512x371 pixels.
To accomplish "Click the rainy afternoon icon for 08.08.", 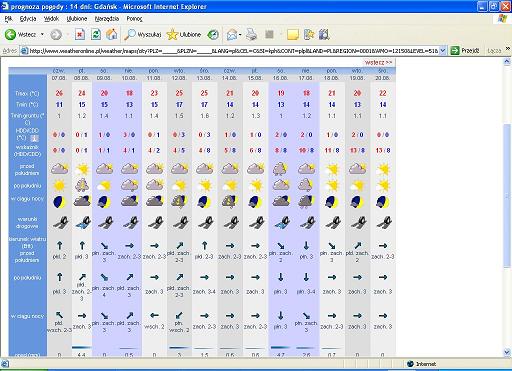I will pyautogui.click(x=82, y=185).
